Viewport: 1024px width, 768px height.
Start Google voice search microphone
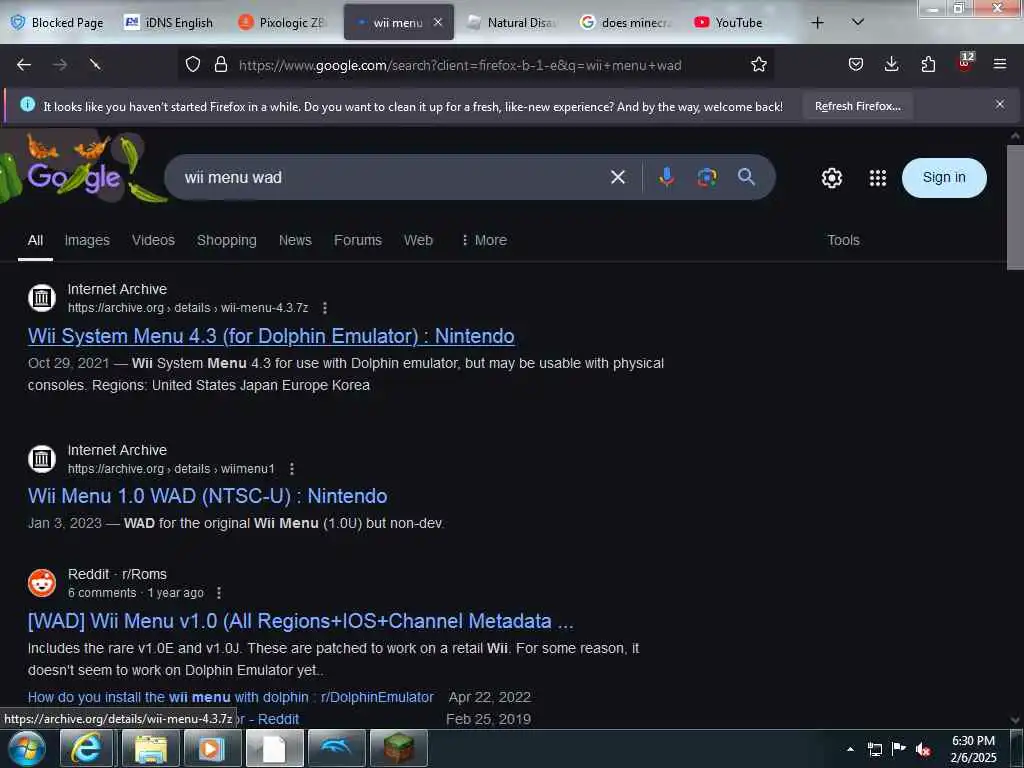click(666, 177)
